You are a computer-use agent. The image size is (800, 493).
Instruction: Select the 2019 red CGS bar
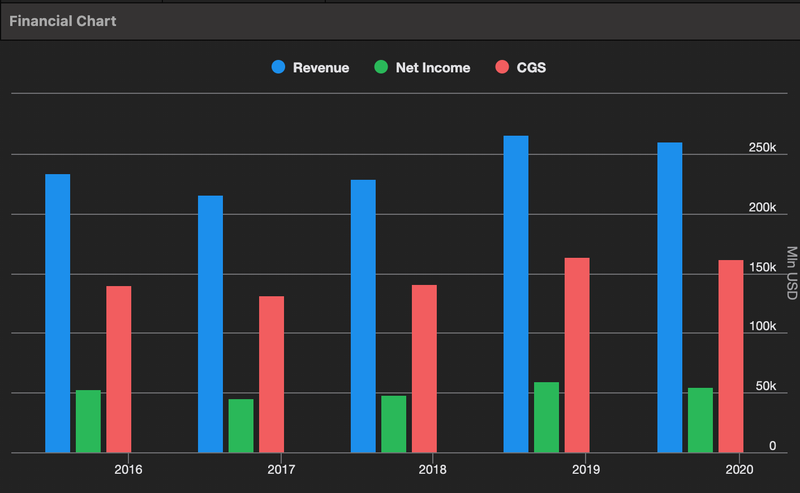pyautogui.click(x=577, y=355)
